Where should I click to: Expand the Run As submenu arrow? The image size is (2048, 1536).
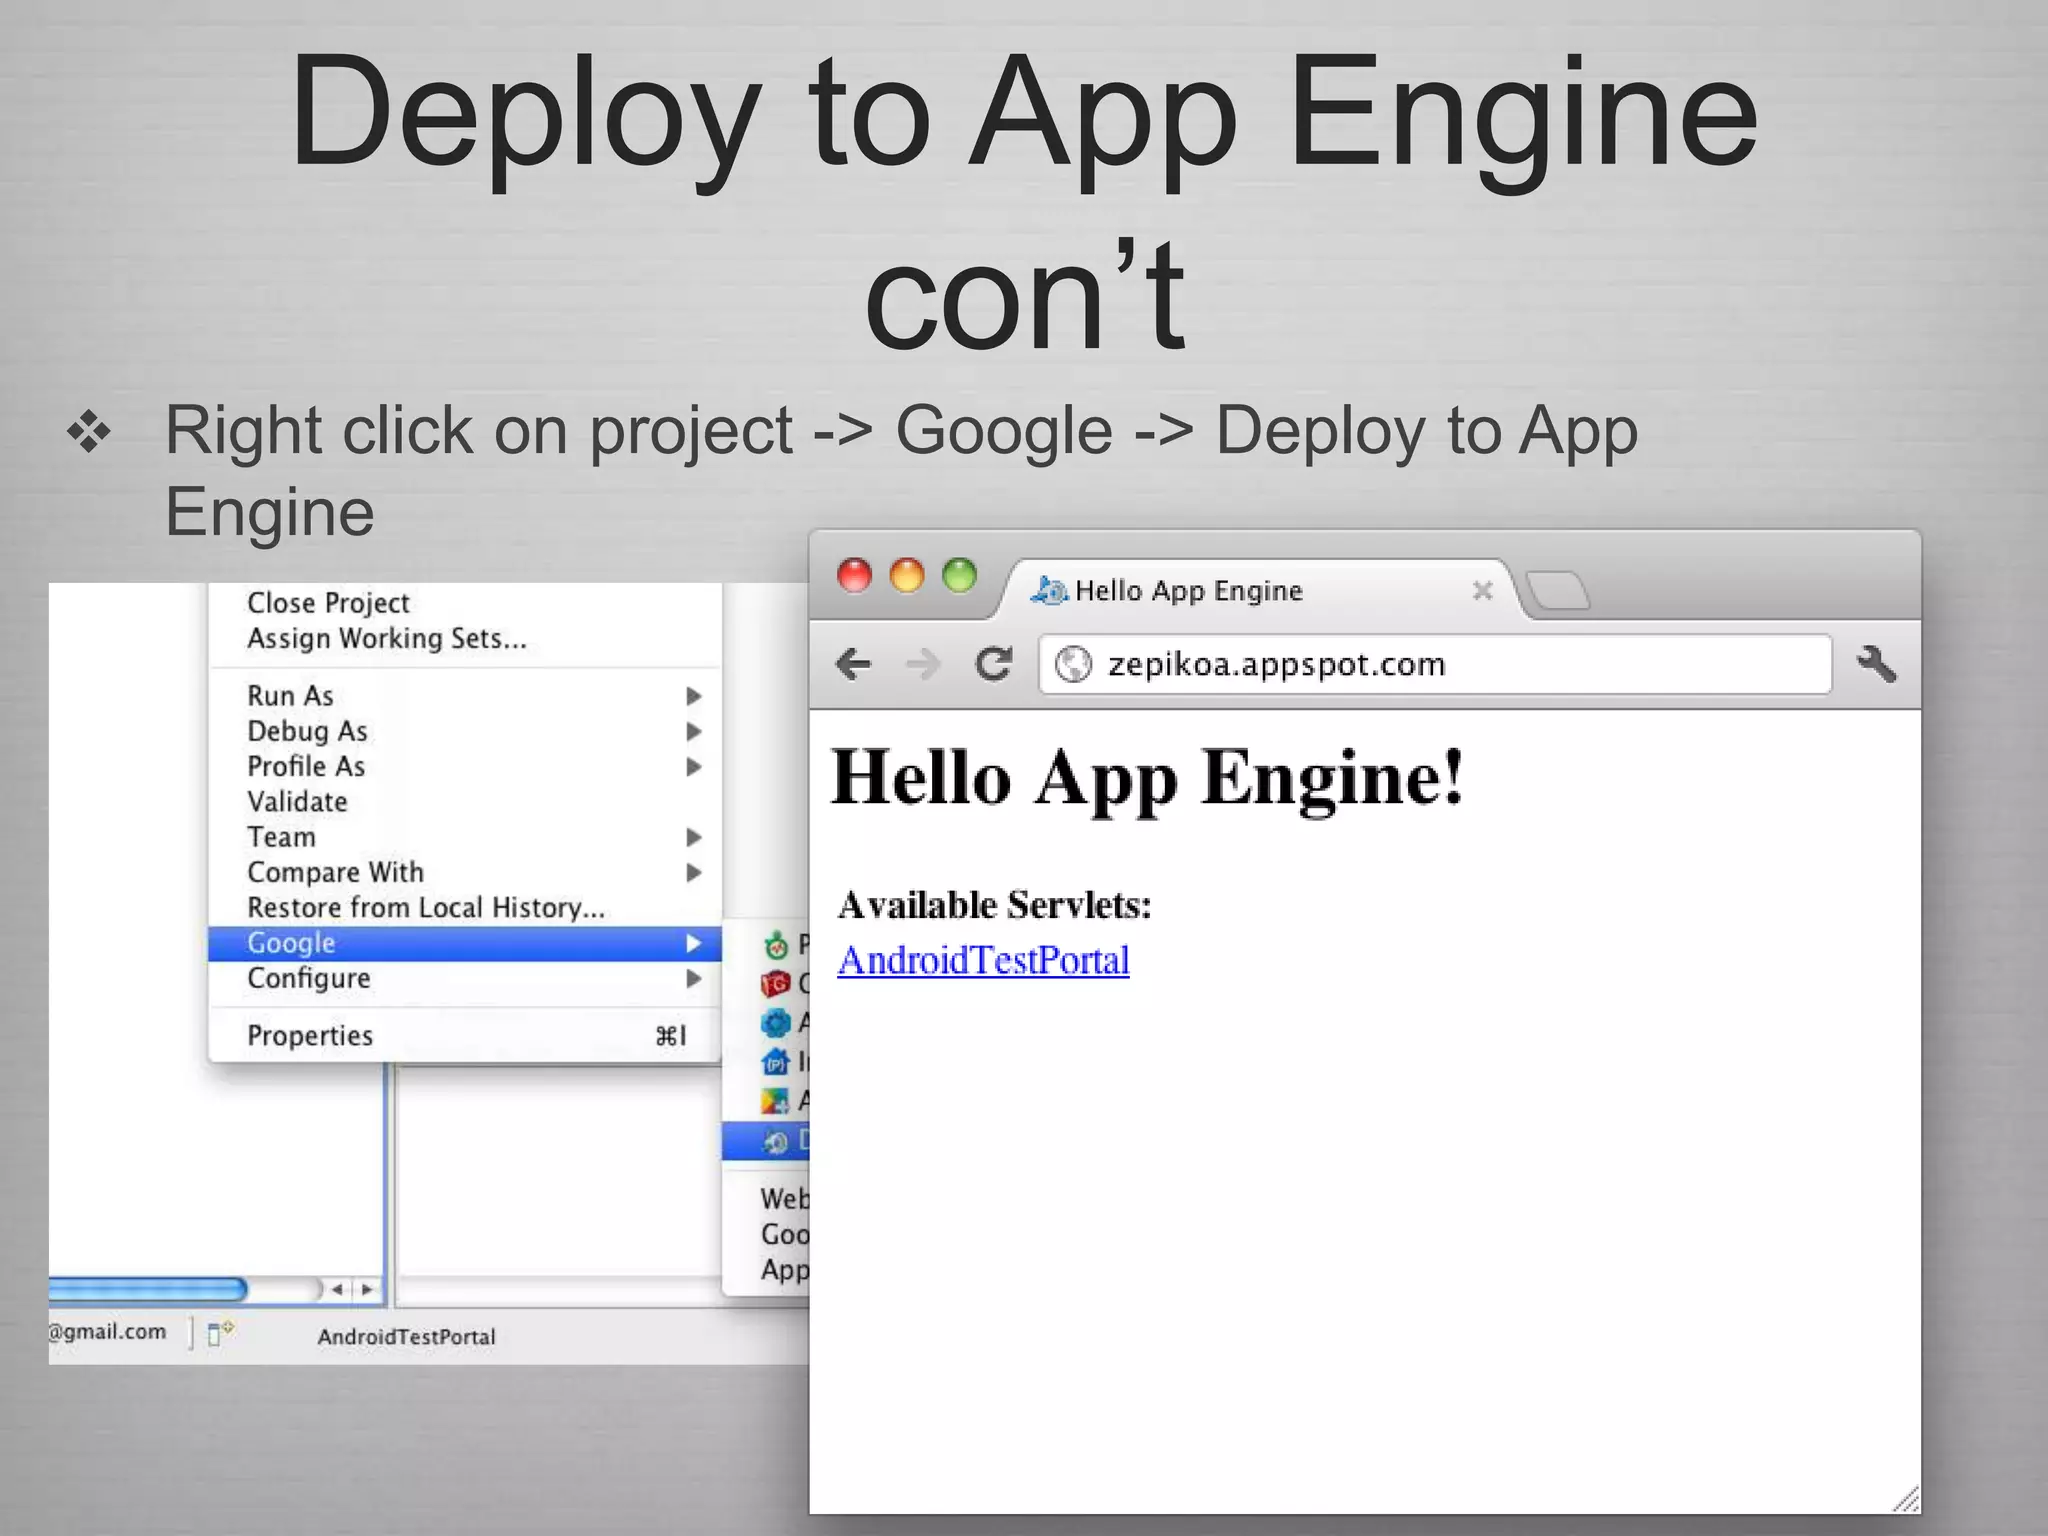click(x=694, y=695)
